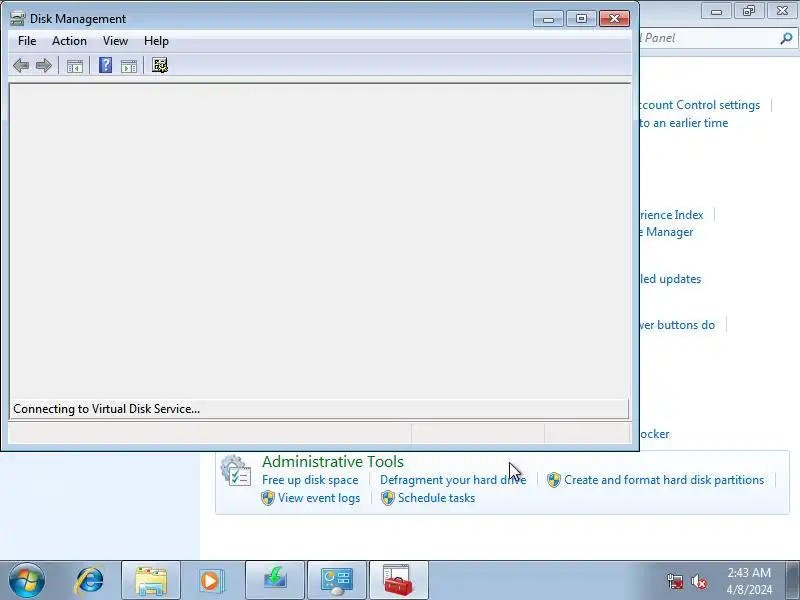Maximize the Disk Management window

pos(581,19)
